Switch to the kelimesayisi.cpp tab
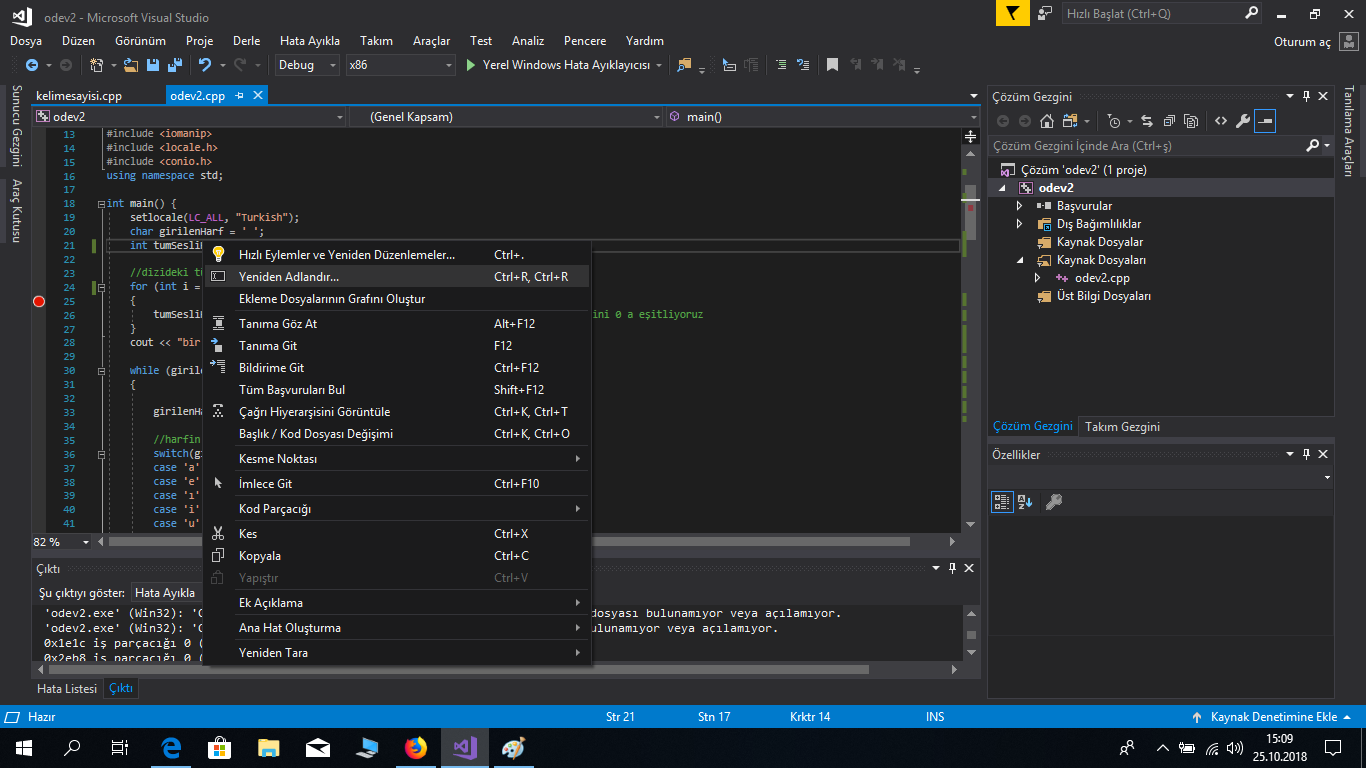Image resolution: width=1366 pixels, height=768 pixels. pyautogui.click(x=78, y=96)
